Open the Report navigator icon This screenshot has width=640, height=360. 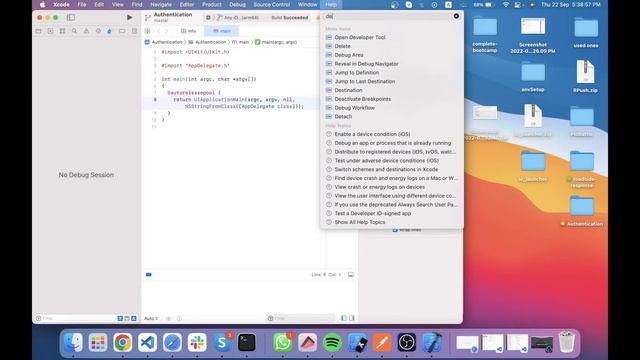(134, 31)
